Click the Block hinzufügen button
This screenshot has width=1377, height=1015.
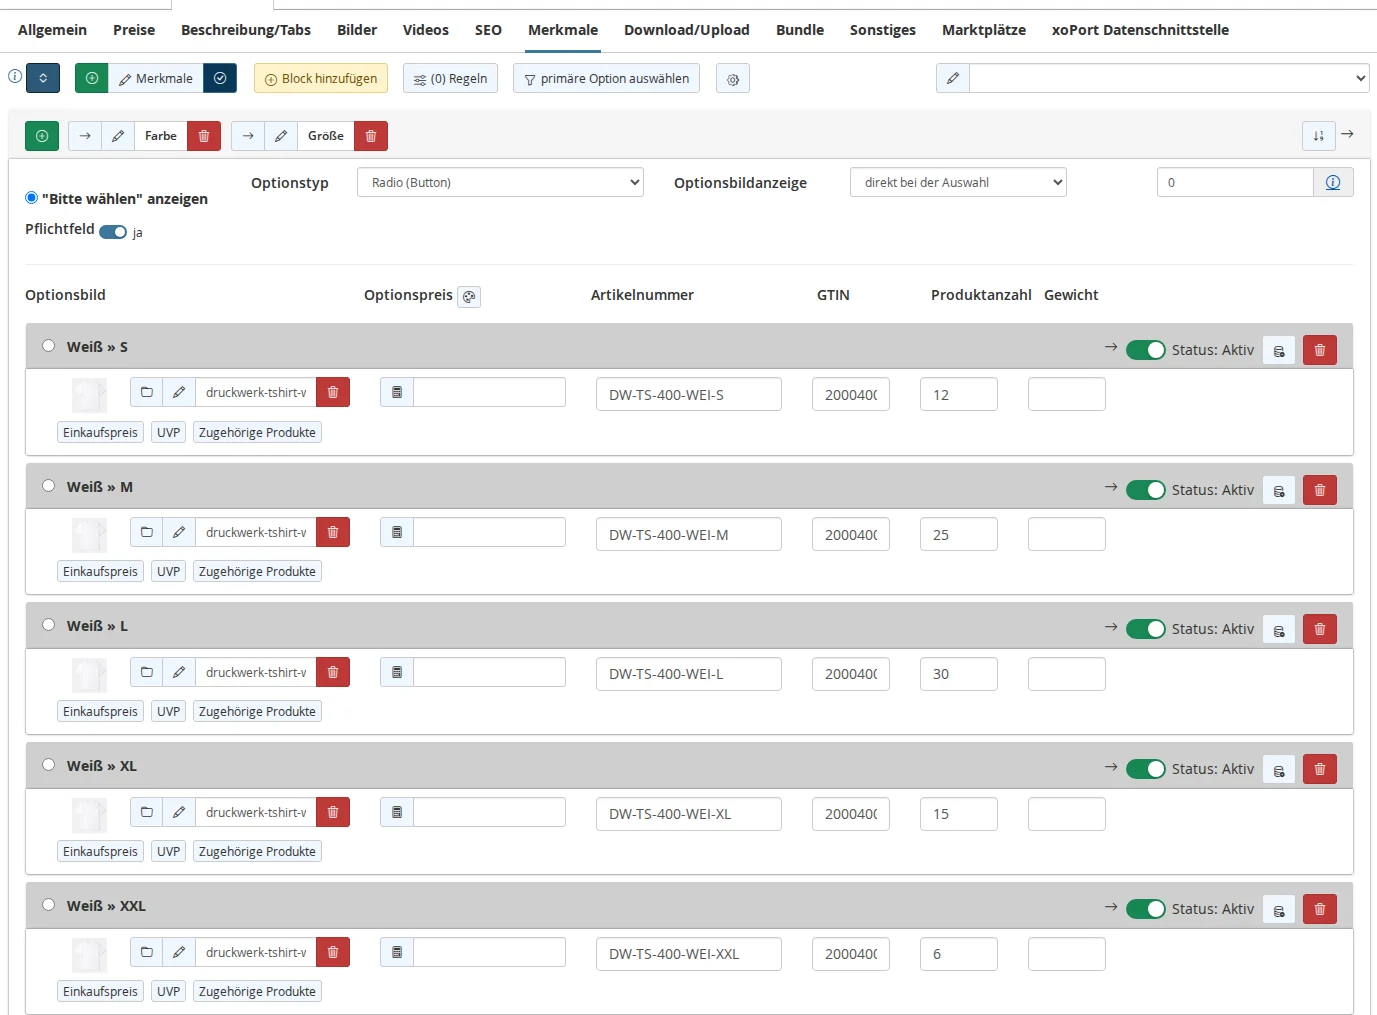click(321, 79)
